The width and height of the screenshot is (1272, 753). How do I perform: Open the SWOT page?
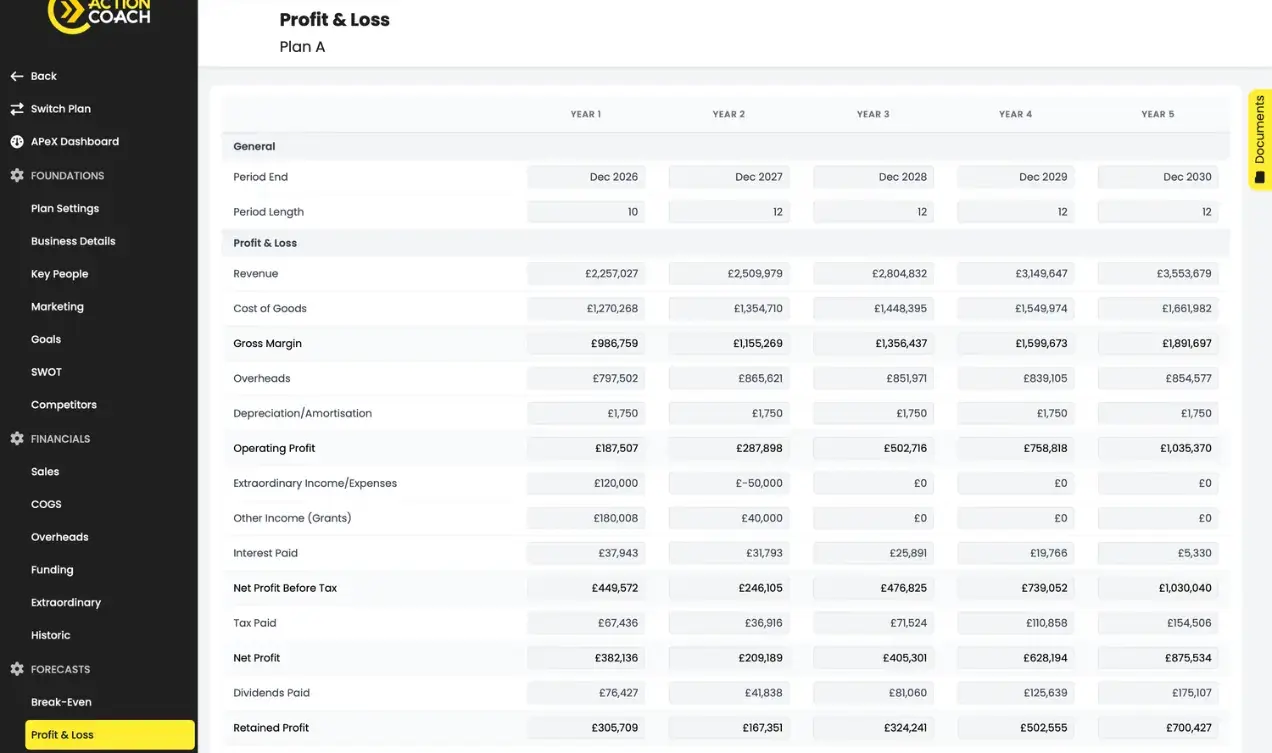click(x=46, y=372)
